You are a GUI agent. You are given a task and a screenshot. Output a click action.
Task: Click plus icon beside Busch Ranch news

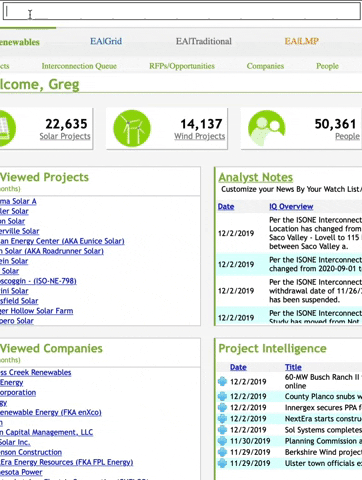coord(222,381)
